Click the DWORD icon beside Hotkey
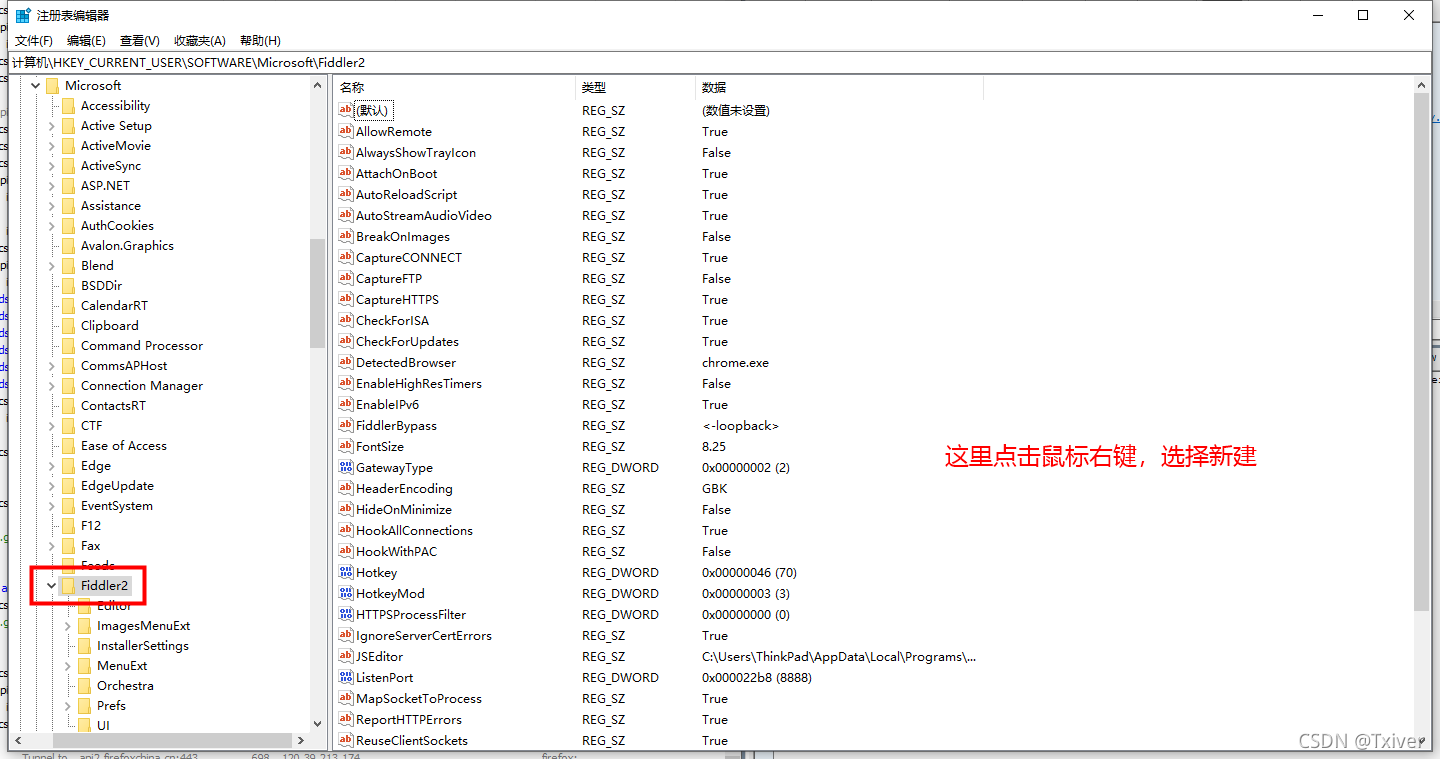The width and height of the screenshot is (1440, 759). coord(346,572)
